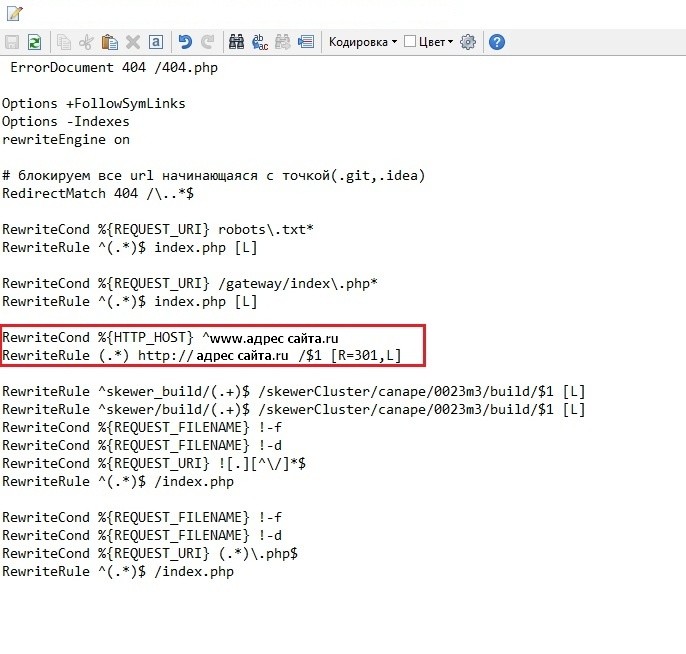Open Help with the blue question mark
This screenshot has width=686, height=654.
[x=496, y=42]
